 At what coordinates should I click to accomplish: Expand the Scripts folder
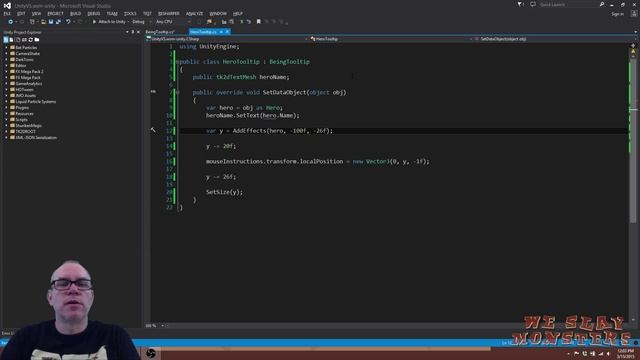(x=6, y=120)
